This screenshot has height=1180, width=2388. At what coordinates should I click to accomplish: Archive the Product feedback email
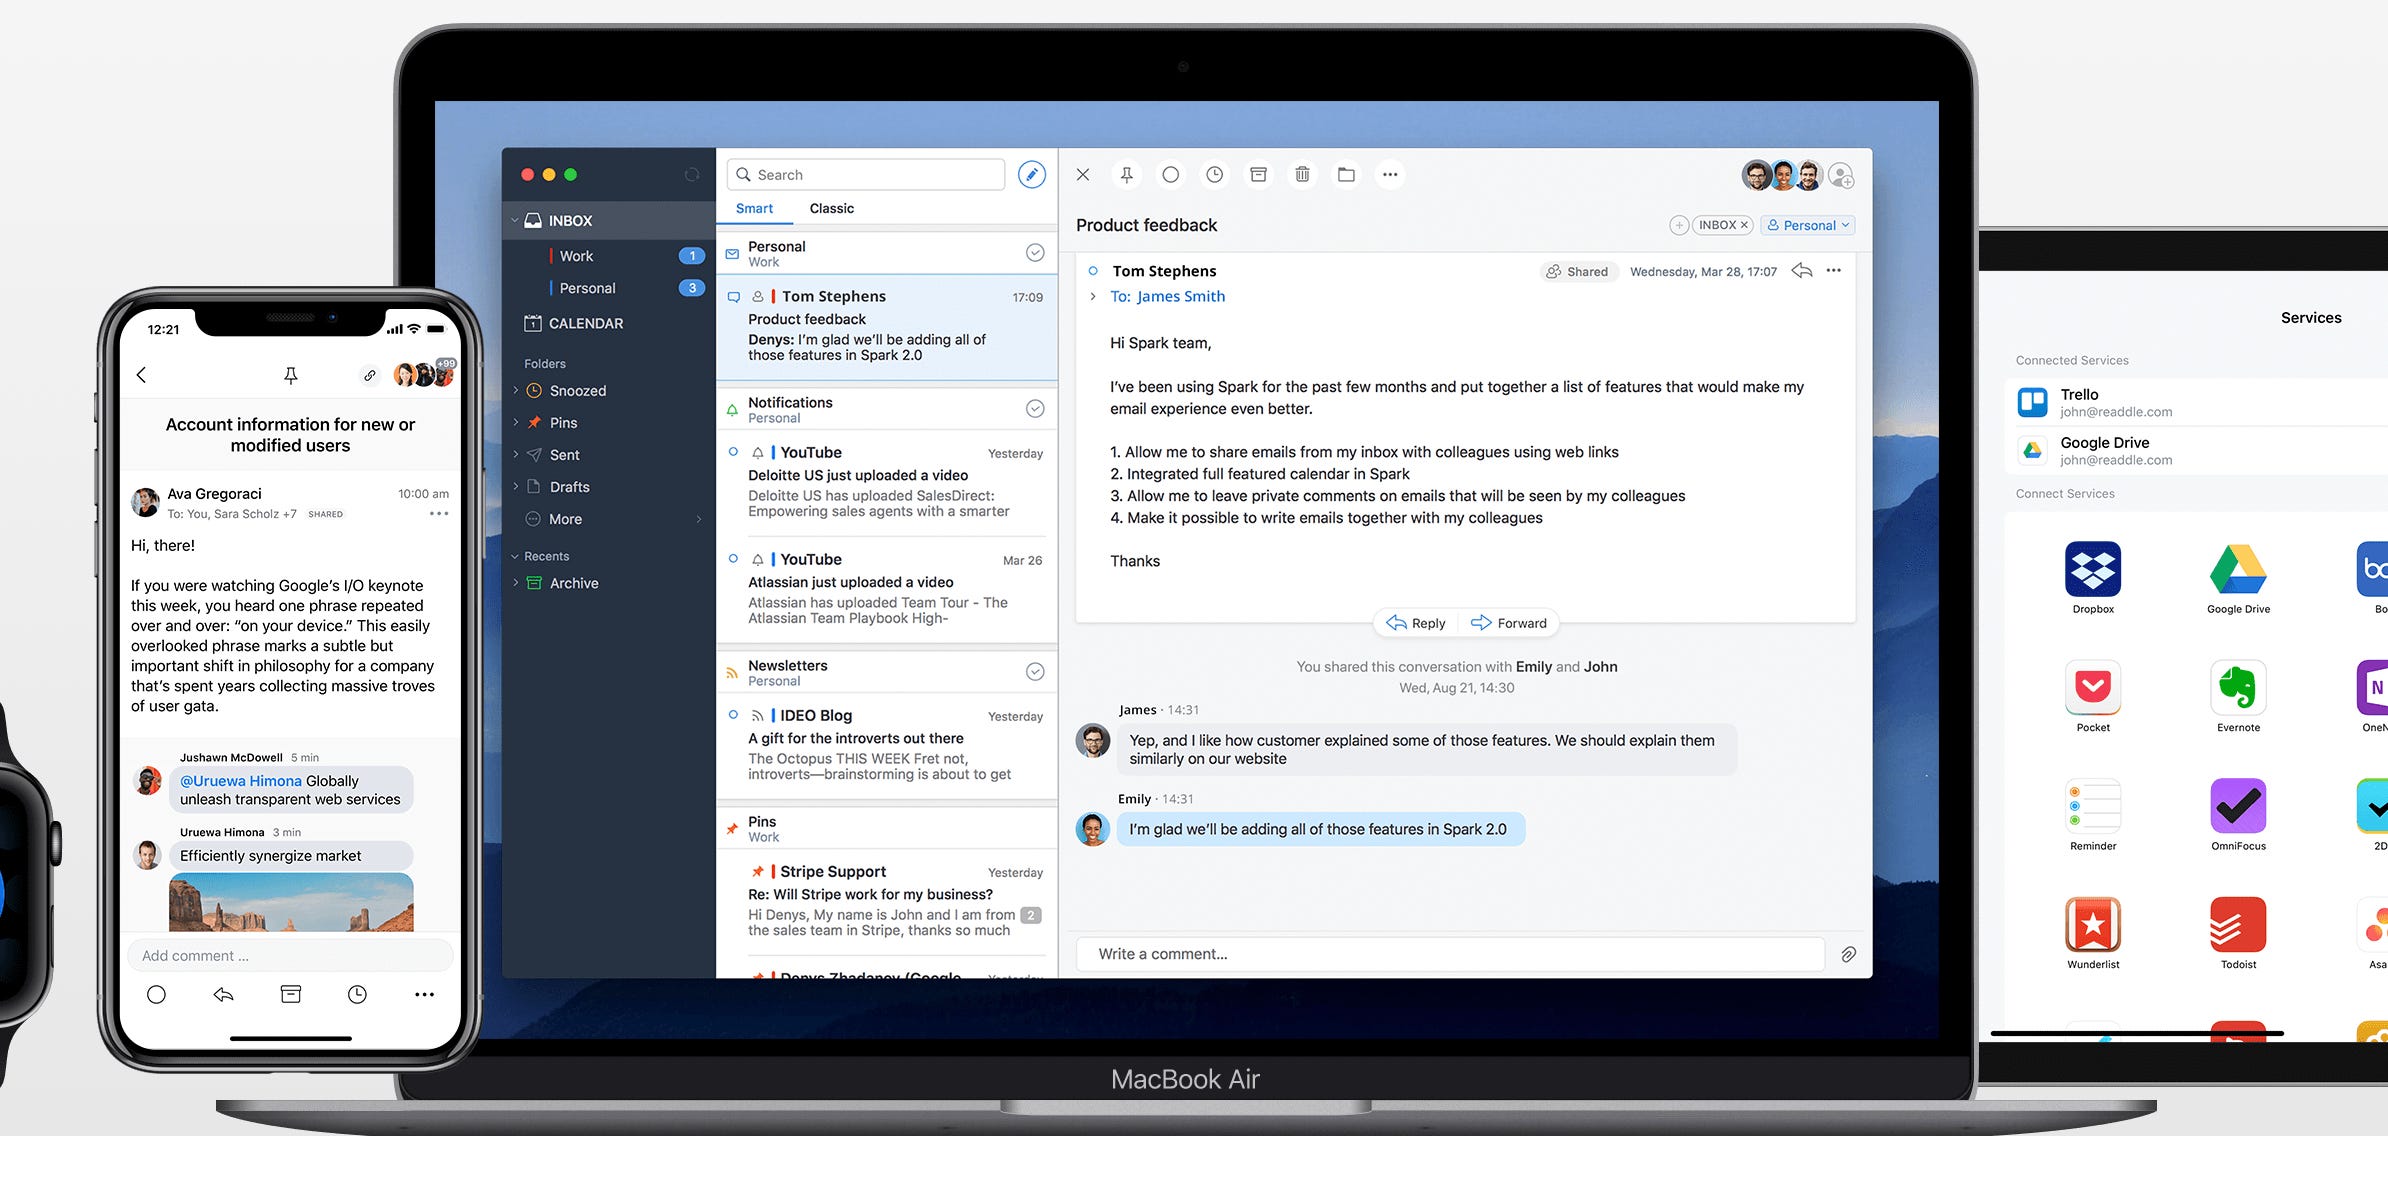[1258, 175]
